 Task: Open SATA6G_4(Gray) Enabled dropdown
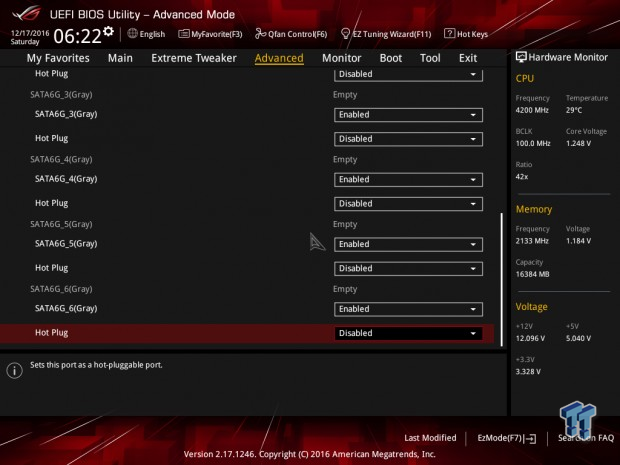point(408,180)
